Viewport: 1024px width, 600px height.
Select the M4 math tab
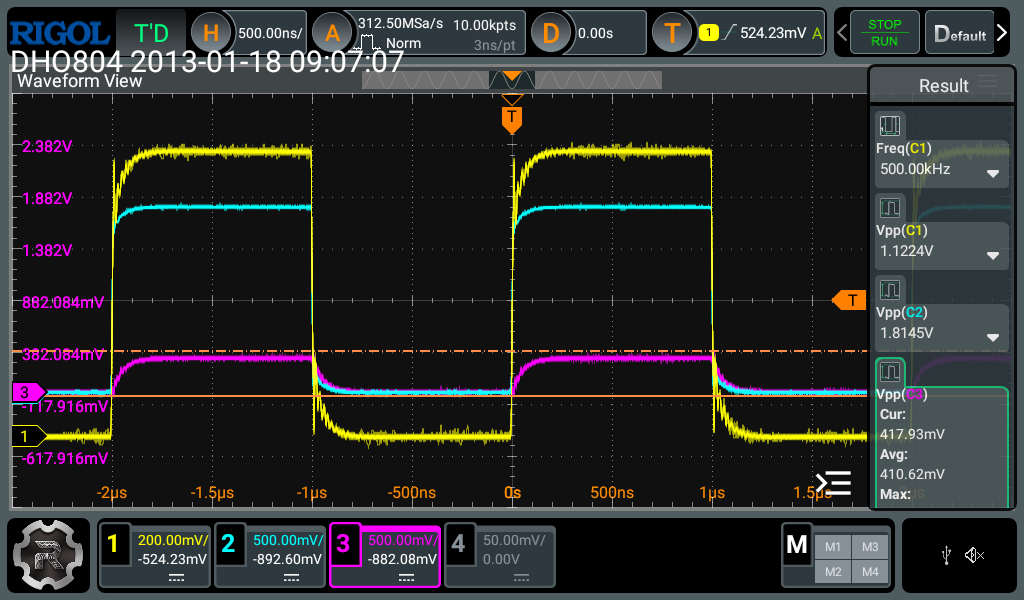click(x=869, y=571)
